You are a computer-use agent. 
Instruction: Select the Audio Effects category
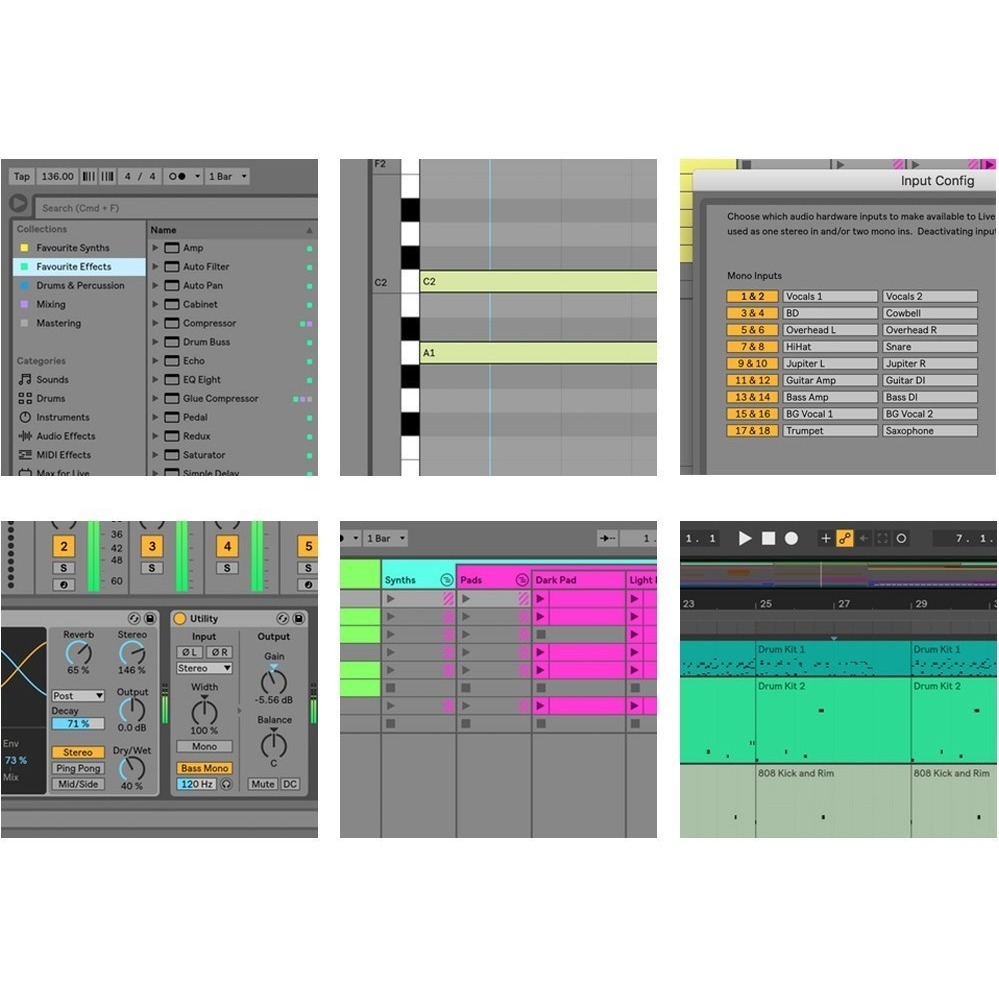65,436
